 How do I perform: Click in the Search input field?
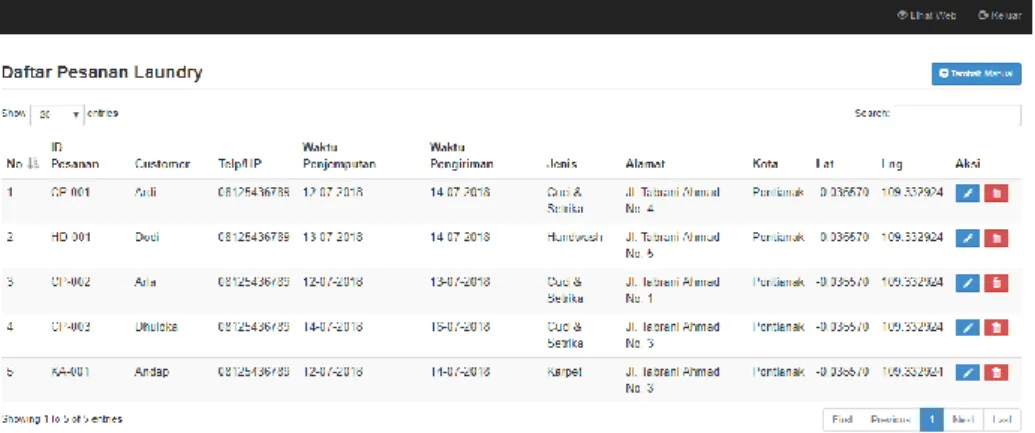point(957,114)
